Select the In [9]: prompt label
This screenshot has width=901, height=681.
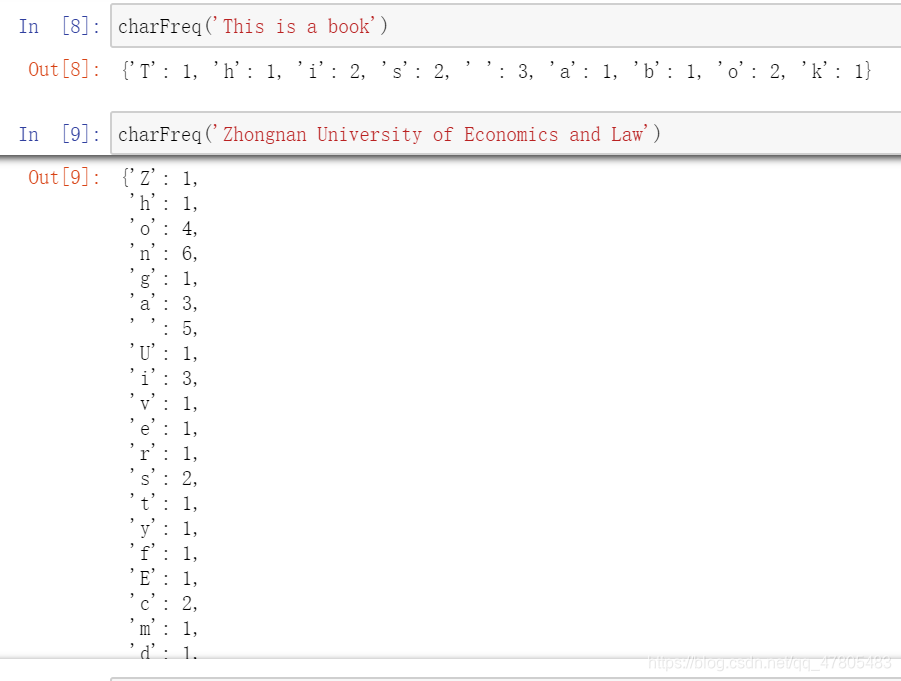click(x=59, y=134)
